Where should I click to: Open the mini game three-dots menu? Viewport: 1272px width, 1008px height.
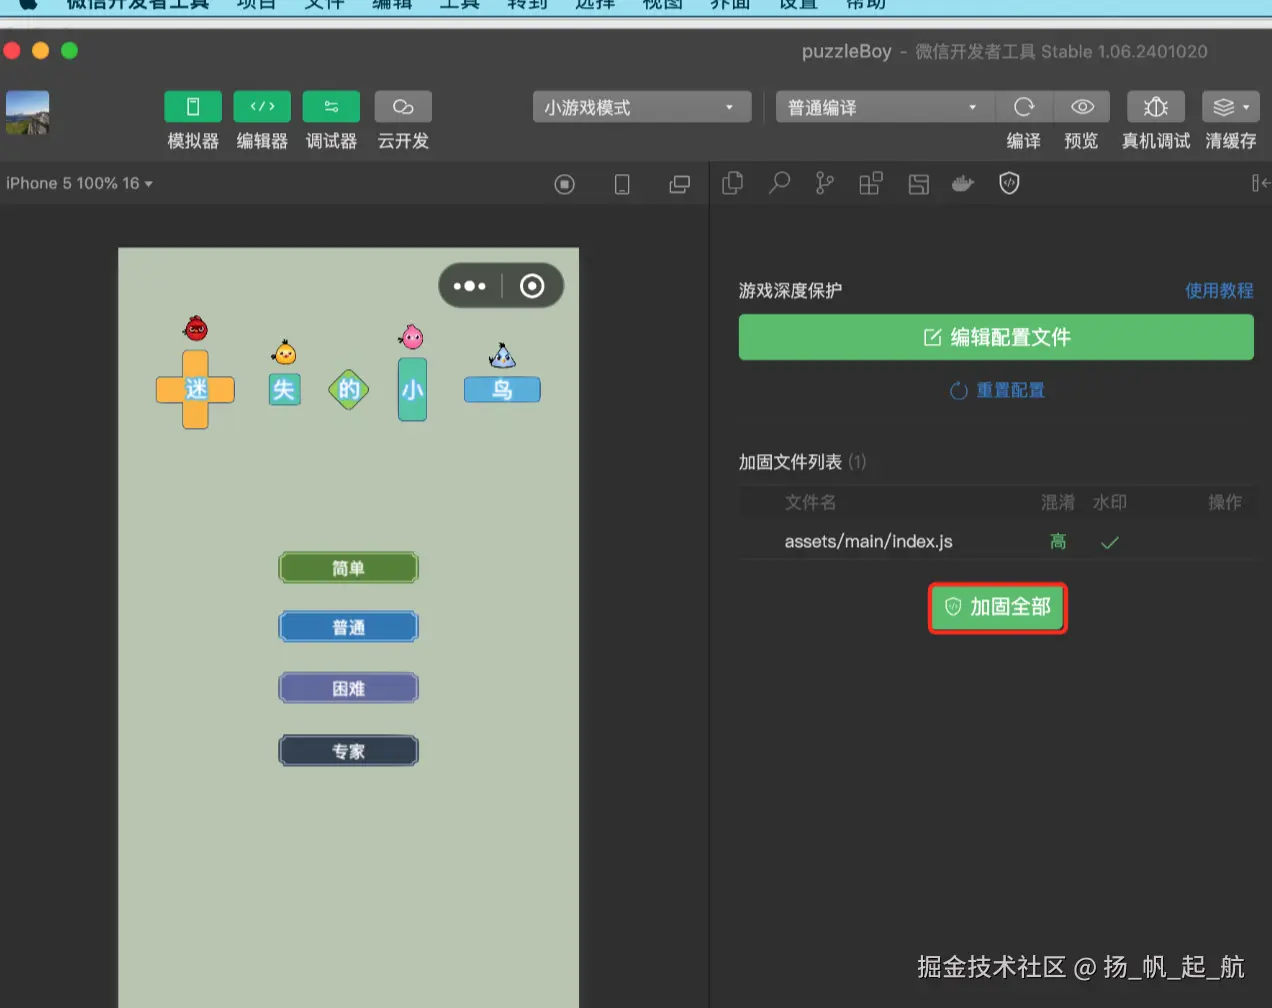[x=470, y=286]
